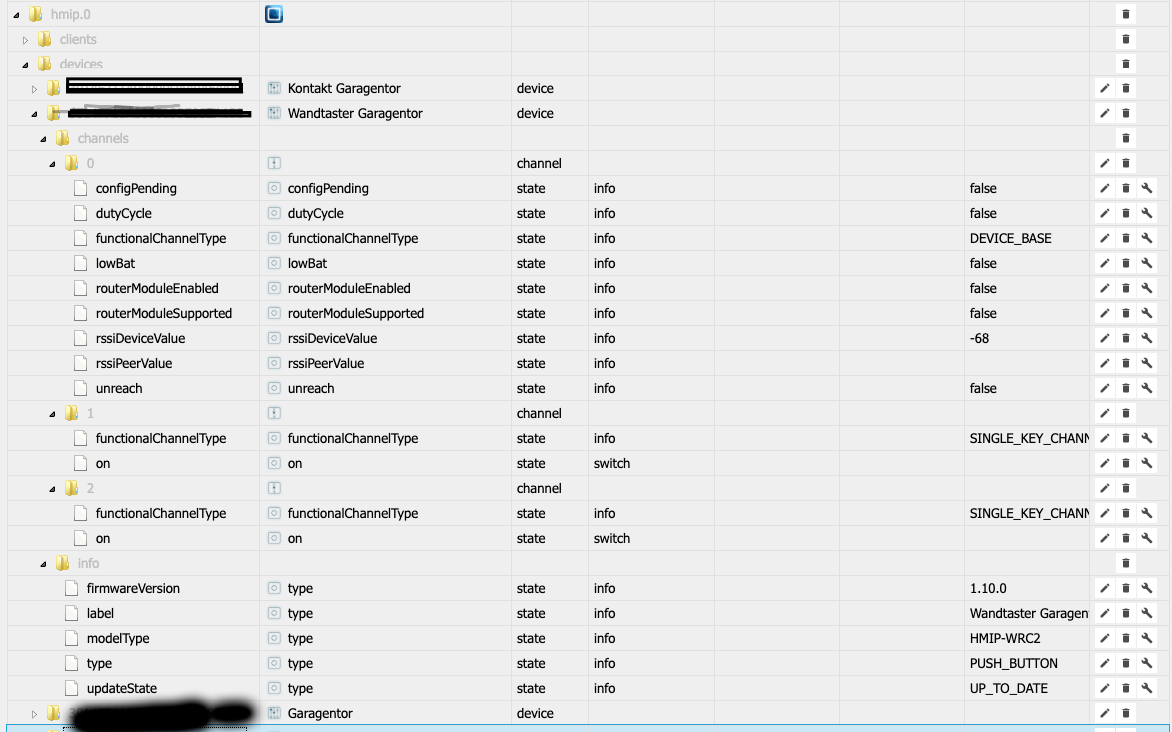Delete the info folder

point(1126,564)
